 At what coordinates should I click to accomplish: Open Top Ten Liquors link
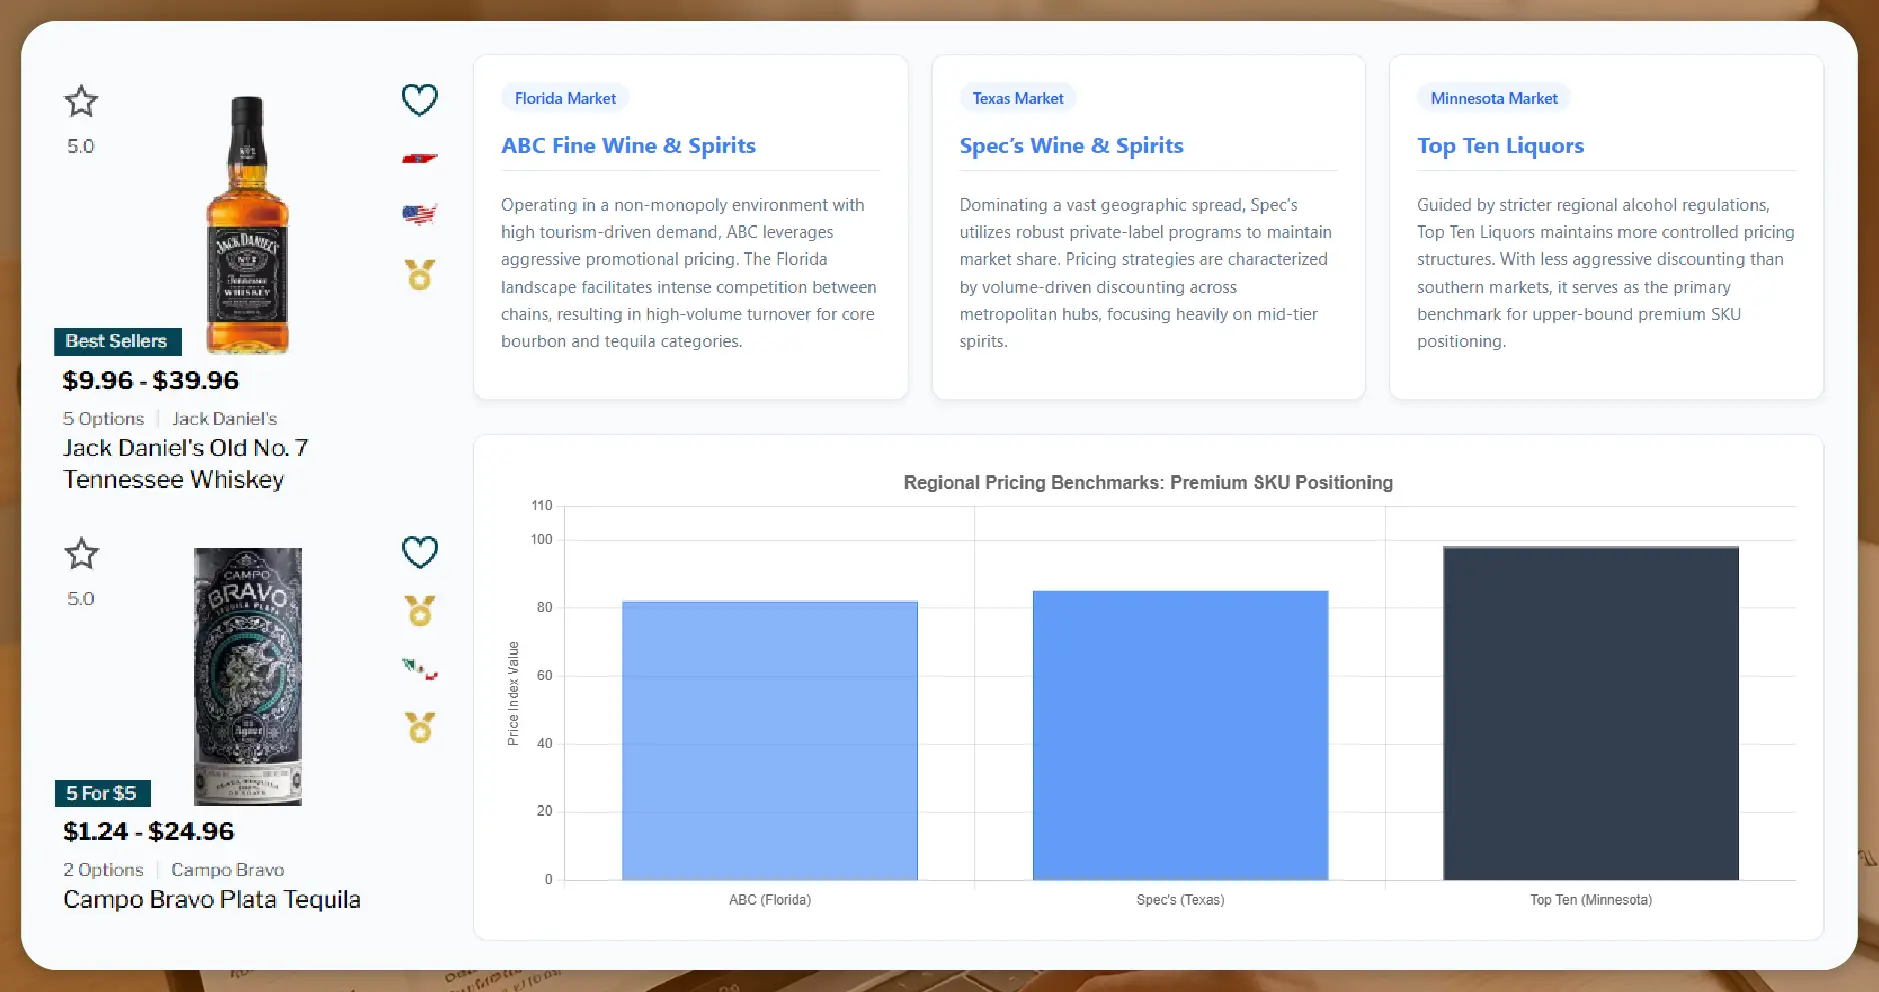point(1500,145)
